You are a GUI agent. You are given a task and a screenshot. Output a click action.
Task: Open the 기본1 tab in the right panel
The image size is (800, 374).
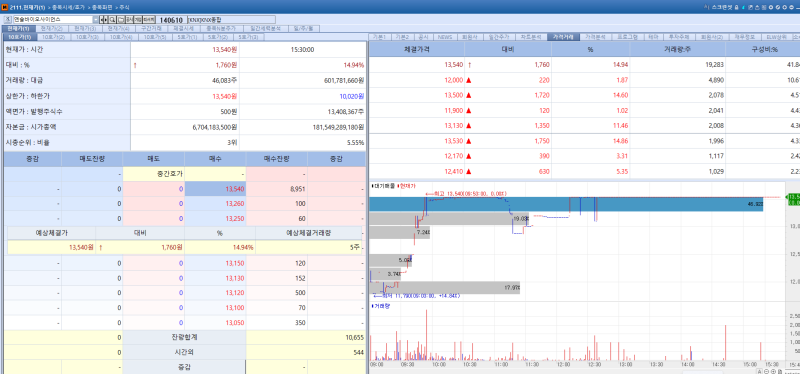point(380,37)
